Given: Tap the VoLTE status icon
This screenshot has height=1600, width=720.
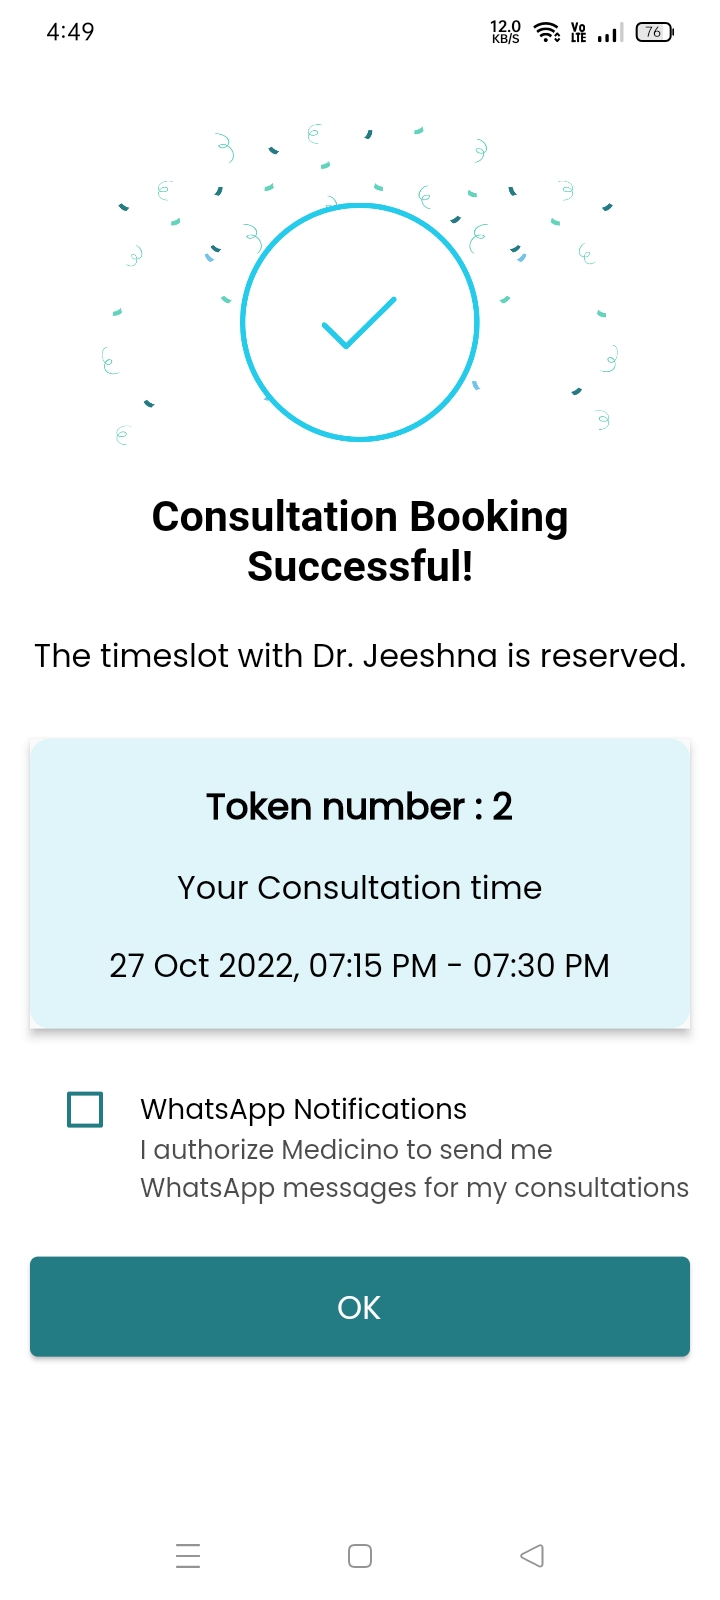Looking at the screenshot, I should [x=578, y=32].
